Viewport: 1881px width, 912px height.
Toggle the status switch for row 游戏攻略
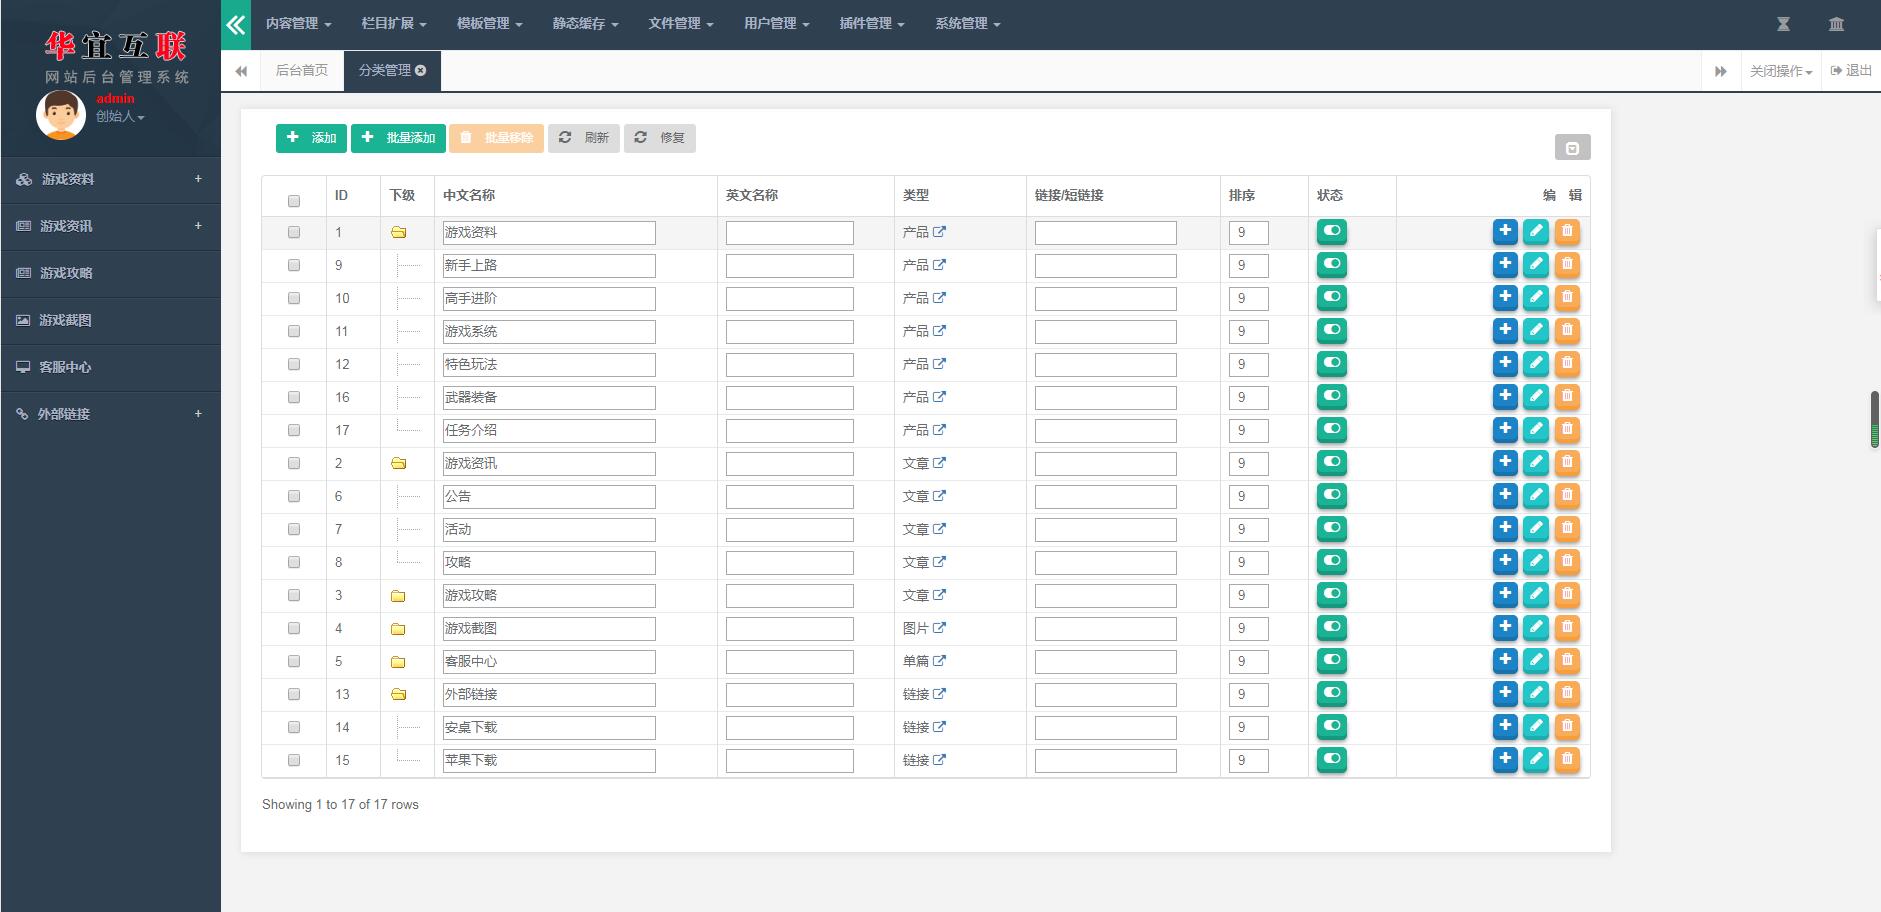[1332, 595]
